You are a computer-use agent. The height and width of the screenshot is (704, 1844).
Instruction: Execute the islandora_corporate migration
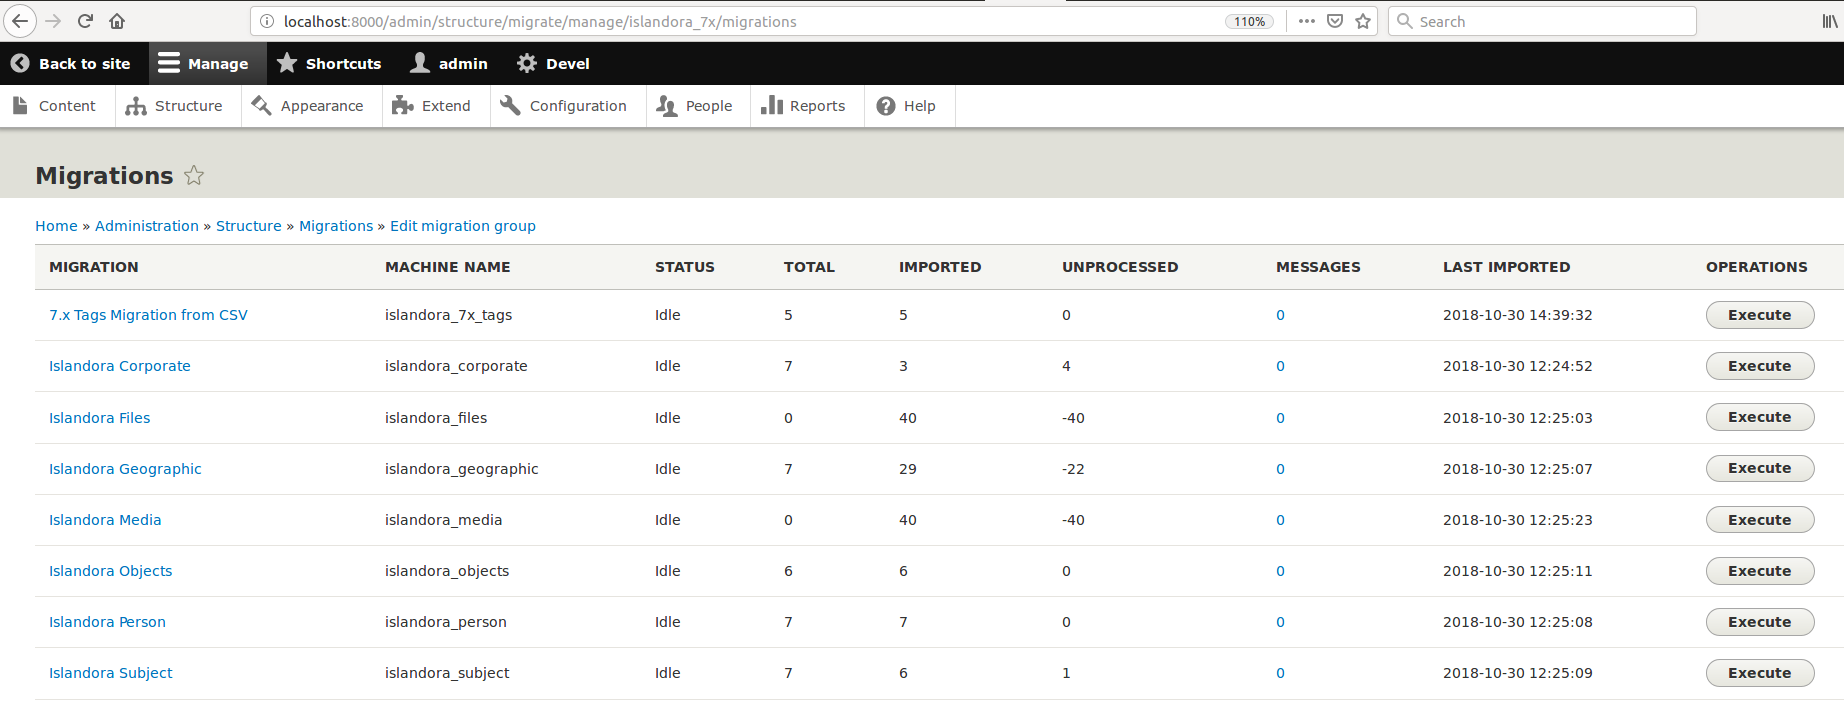(x=1760, y=366)
